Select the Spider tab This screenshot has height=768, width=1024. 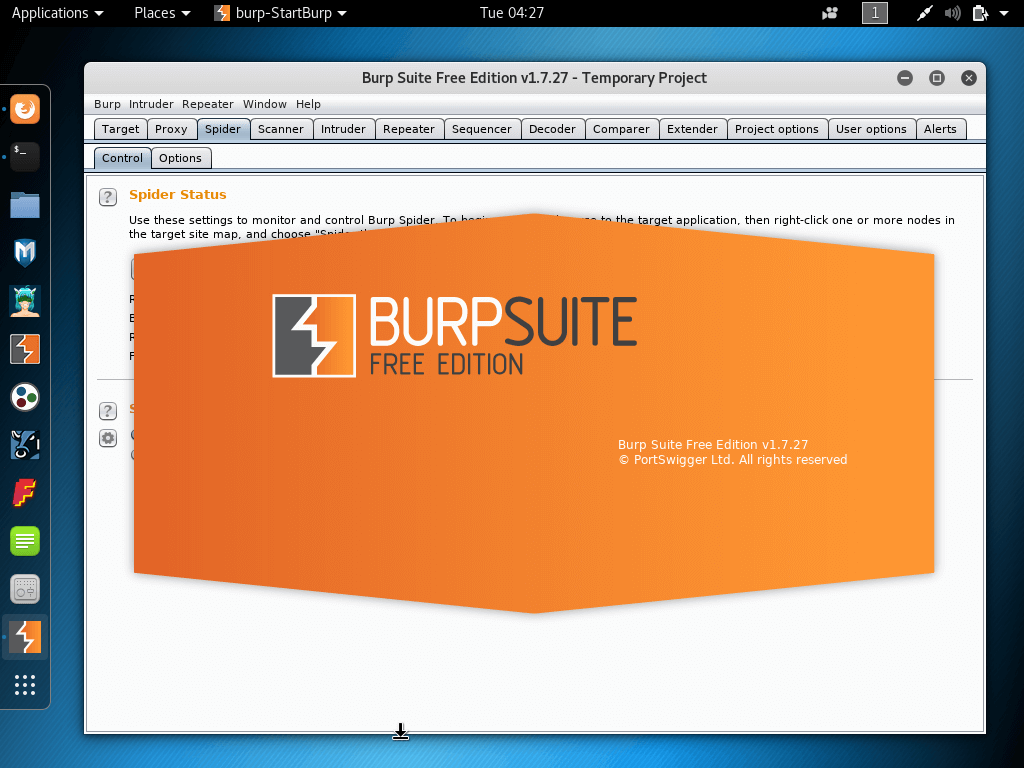click(x=223, y=129)
